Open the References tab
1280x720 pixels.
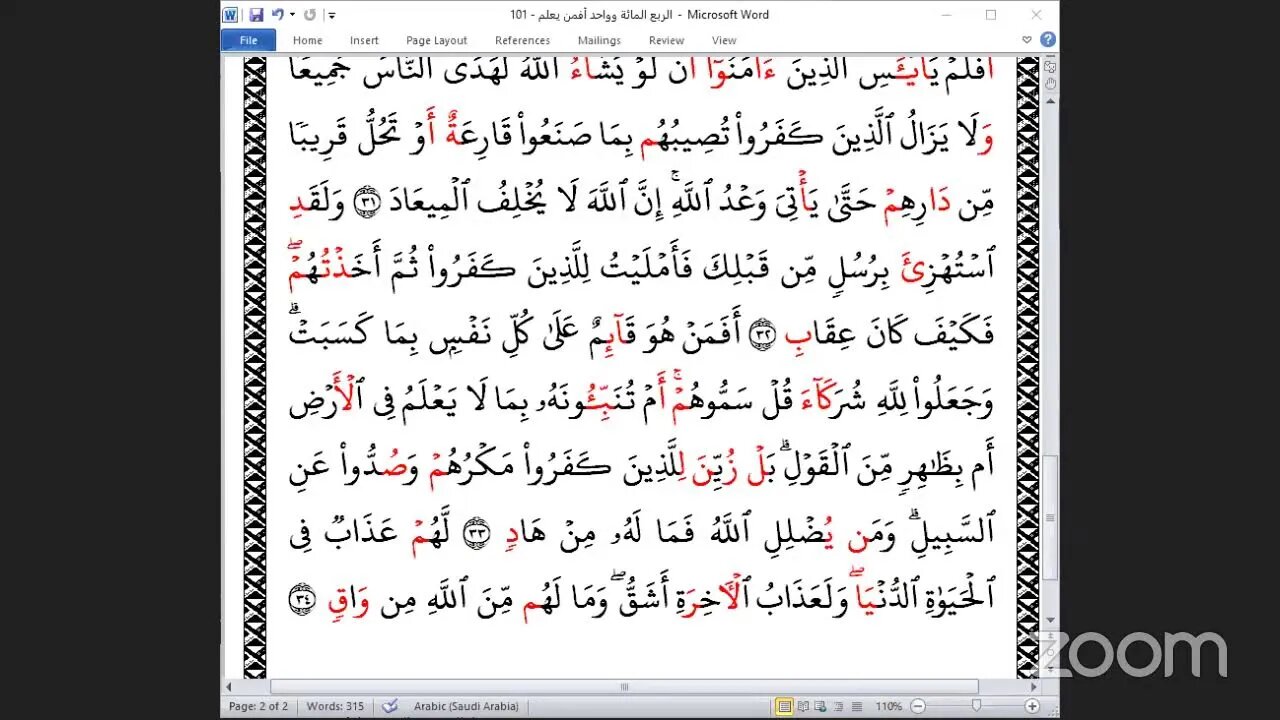tap(522, 40)
